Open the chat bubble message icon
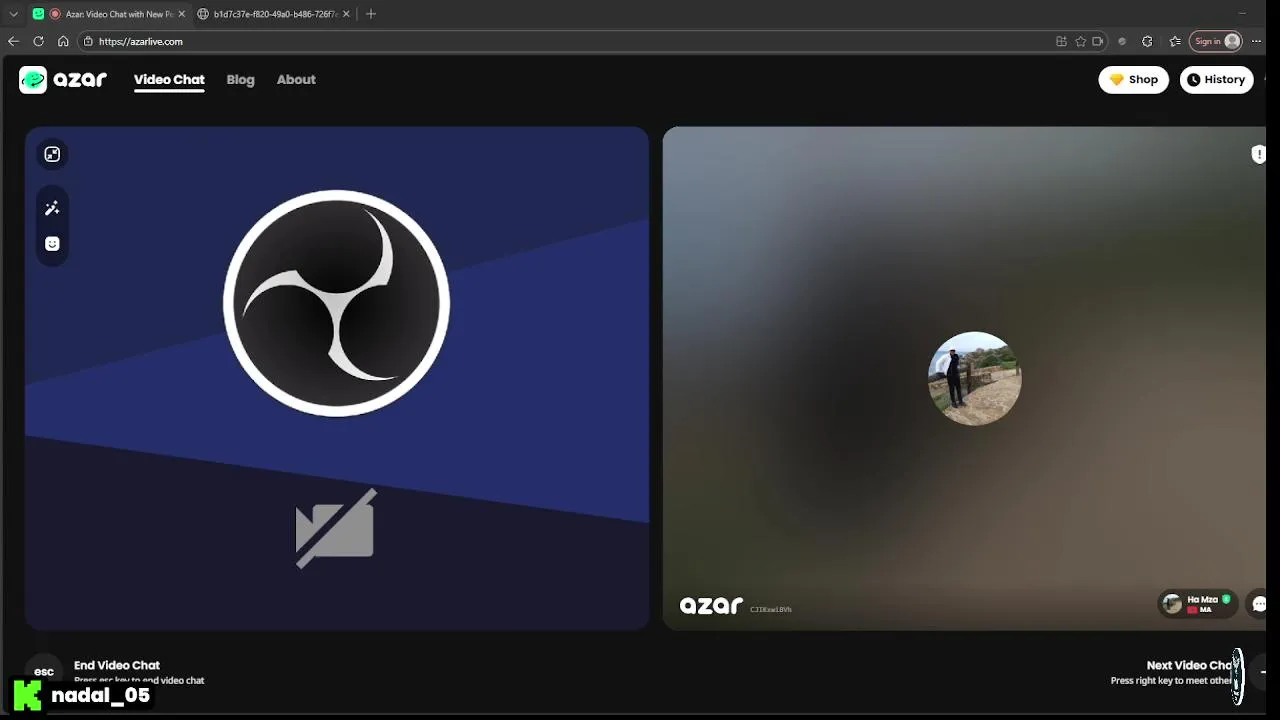 [x=1259, y=604]
